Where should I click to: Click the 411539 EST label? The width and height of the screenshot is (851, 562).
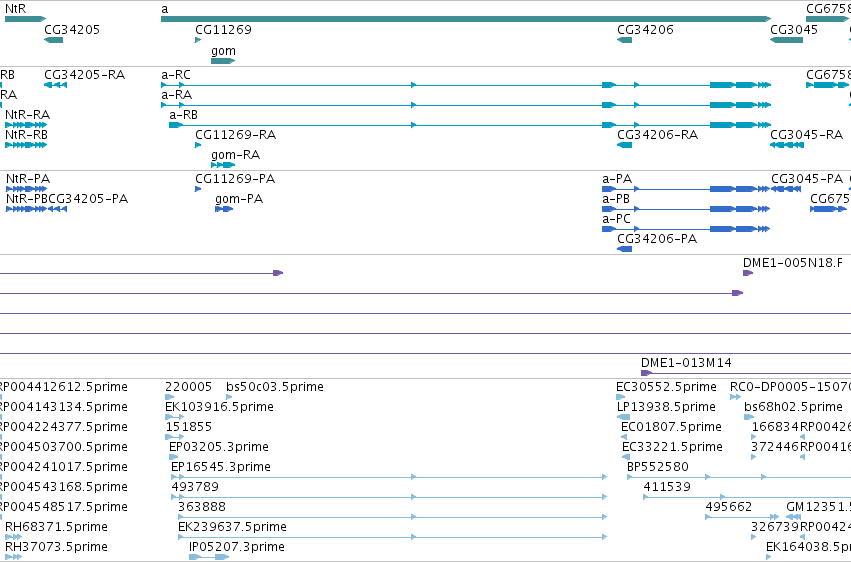667,487
